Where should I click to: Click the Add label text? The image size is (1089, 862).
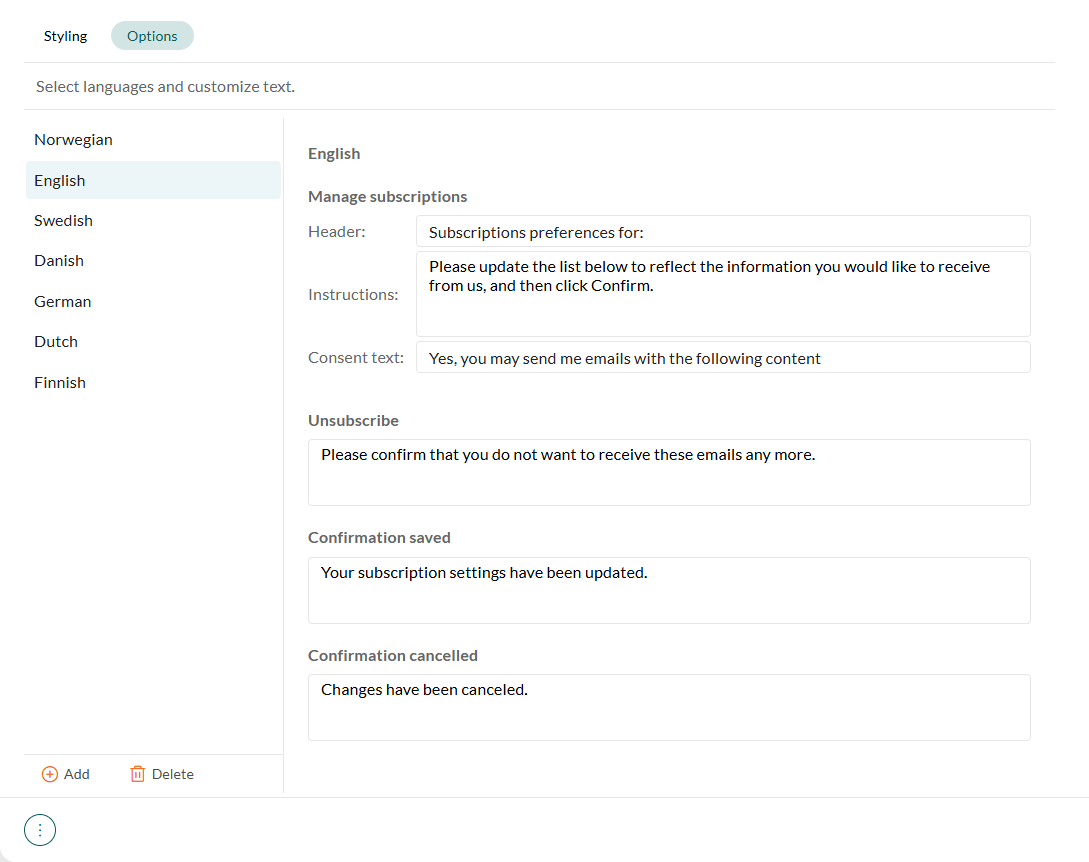[76, 774]
